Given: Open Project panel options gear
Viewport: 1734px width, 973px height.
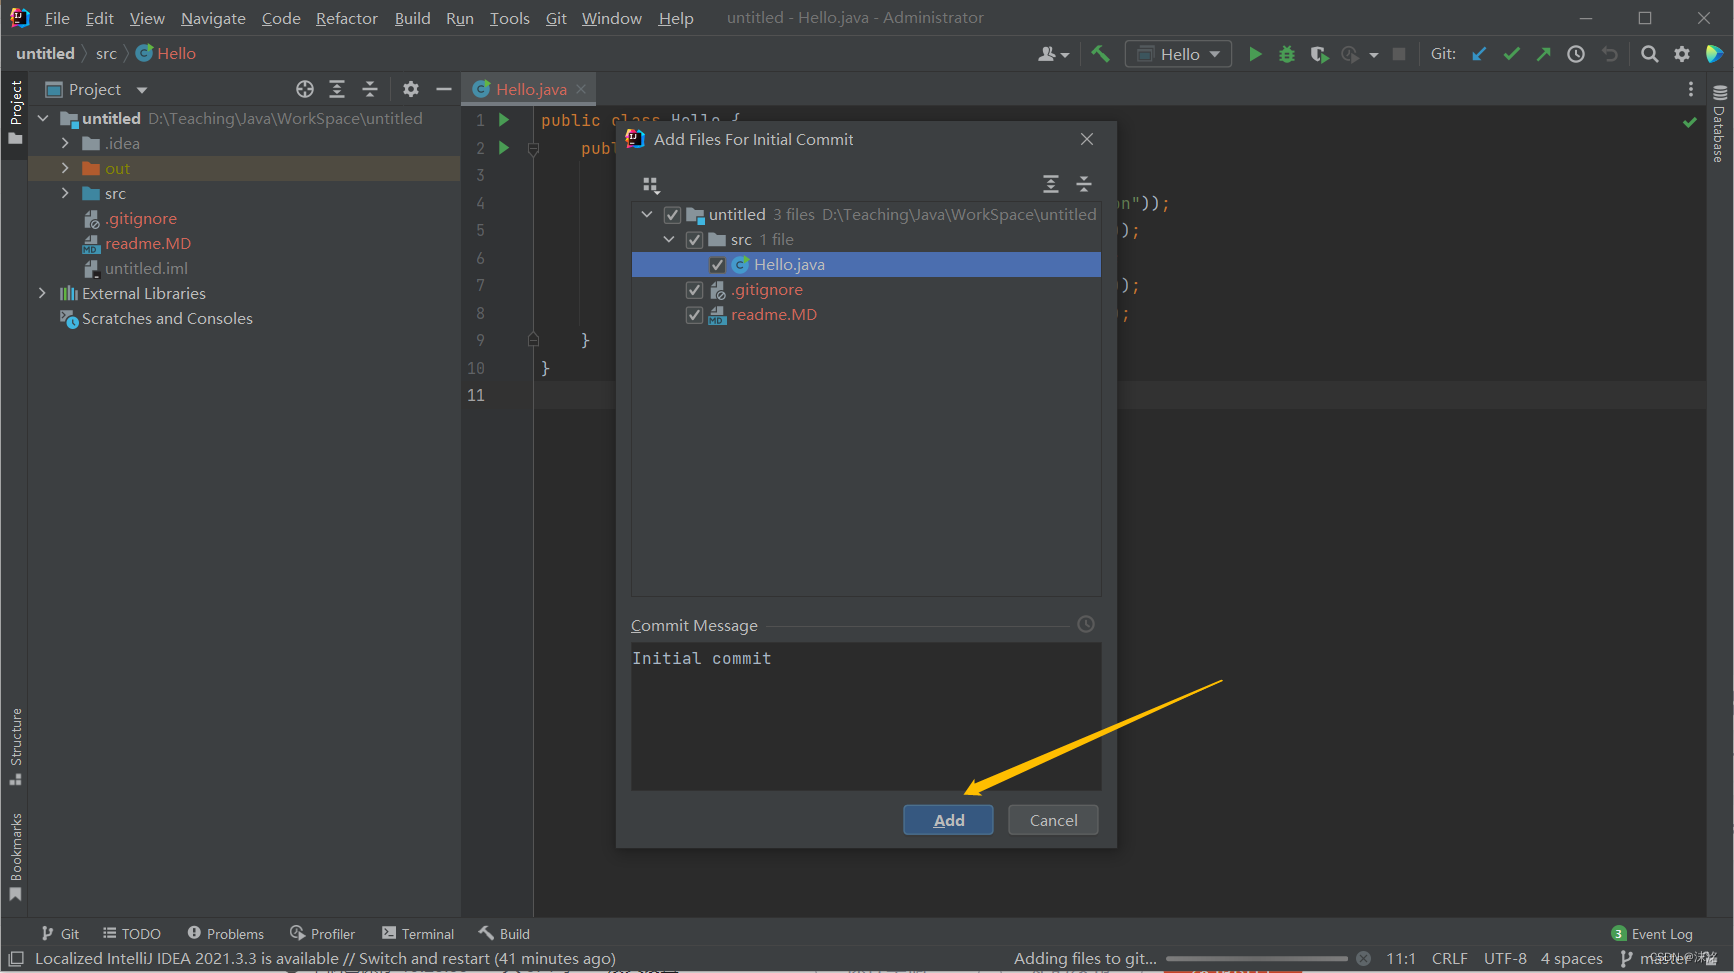Looking at the screenshot, I should coord(411,89).
